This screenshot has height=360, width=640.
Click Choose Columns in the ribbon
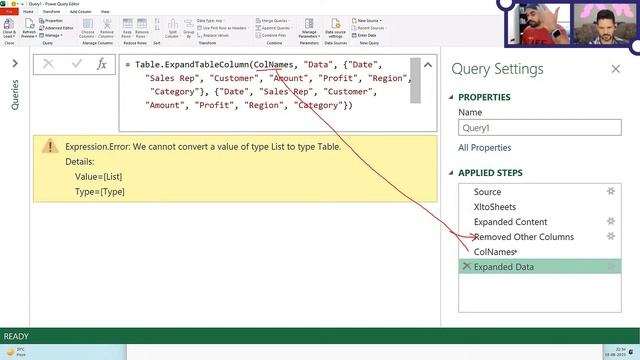87,28
